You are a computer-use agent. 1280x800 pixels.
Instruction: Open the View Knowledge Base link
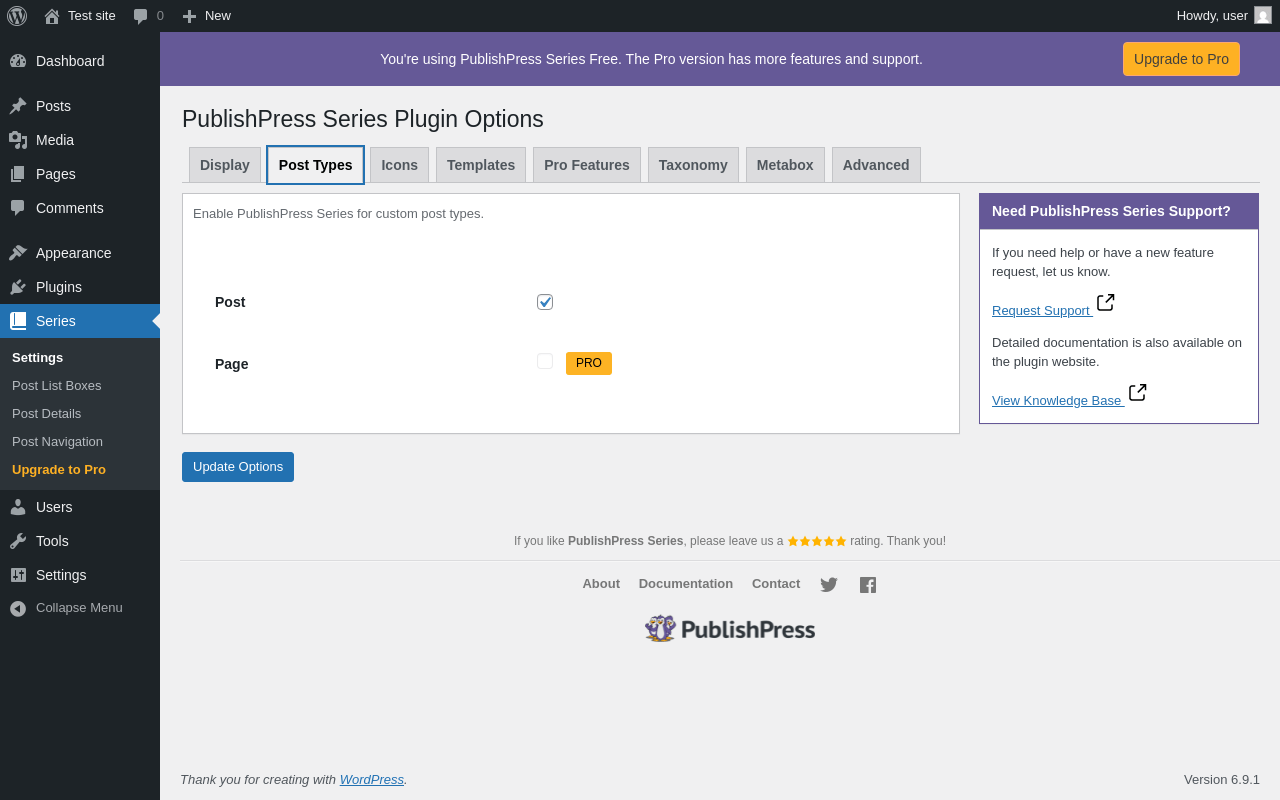[x=1057, y=401]
